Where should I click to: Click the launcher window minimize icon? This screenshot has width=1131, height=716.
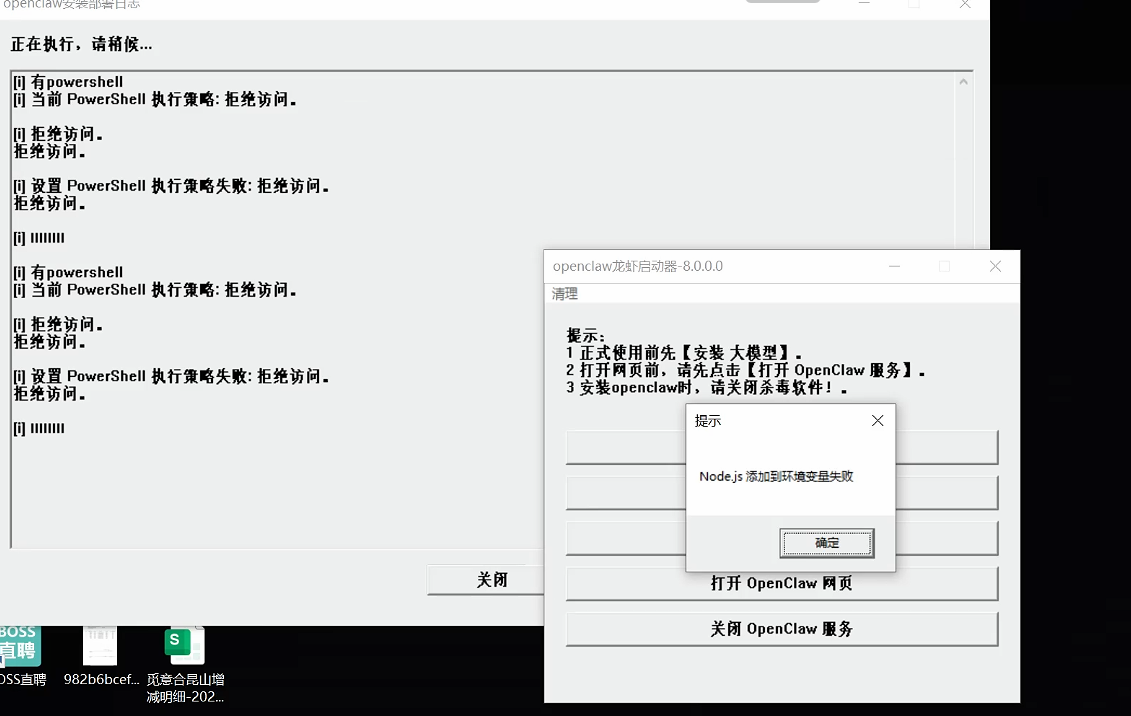pos(894,266)
